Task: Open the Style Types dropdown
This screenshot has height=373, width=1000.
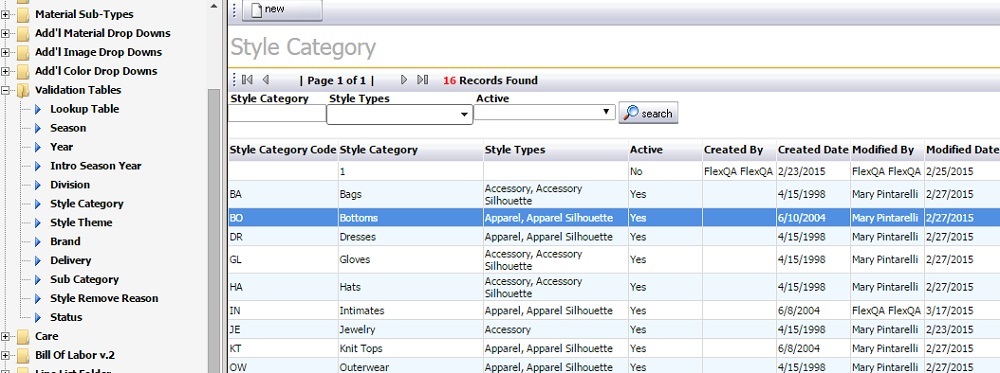Action: 399,115
